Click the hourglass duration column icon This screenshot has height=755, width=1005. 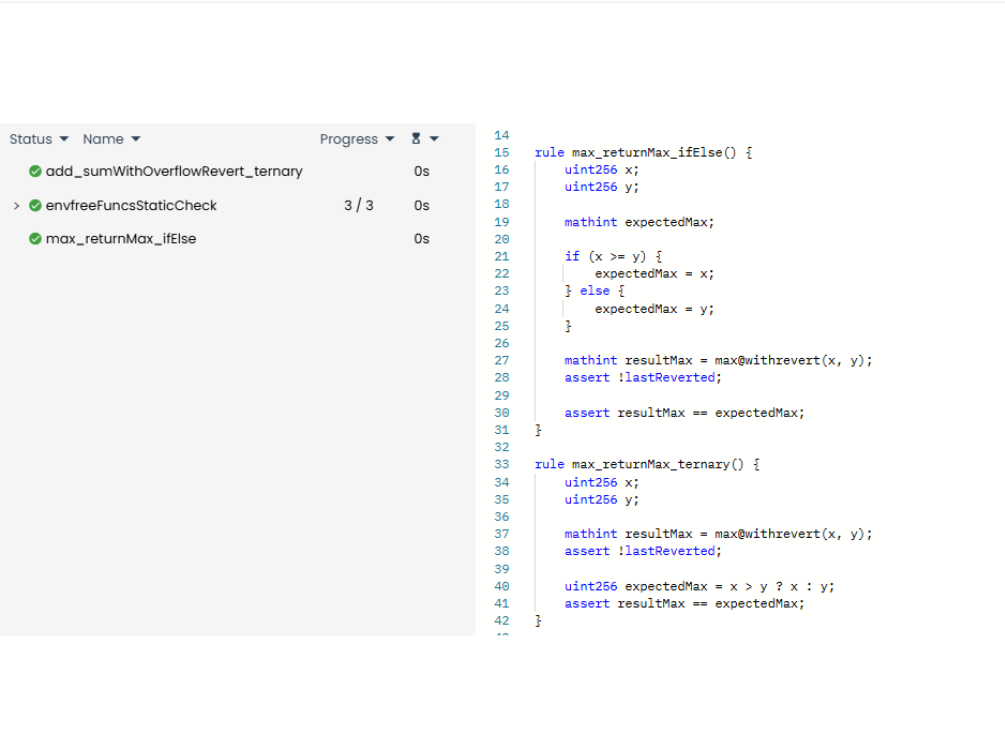pyautogui.click(x=416, y=139)
